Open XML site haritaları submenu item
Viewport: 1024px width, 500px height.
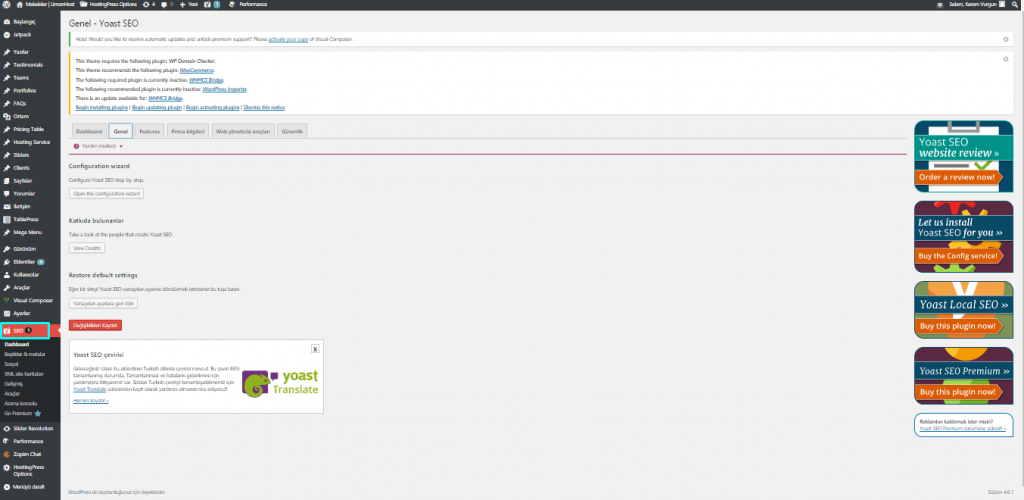pos(24,374)
